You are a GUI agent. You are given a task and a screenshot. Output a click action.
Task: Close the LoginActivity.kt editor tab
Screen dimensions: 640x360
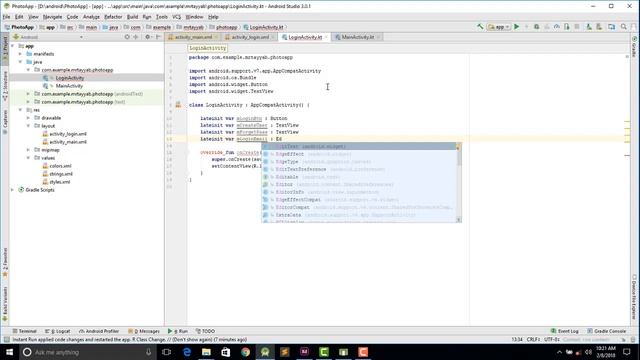(x=326, y=37)
